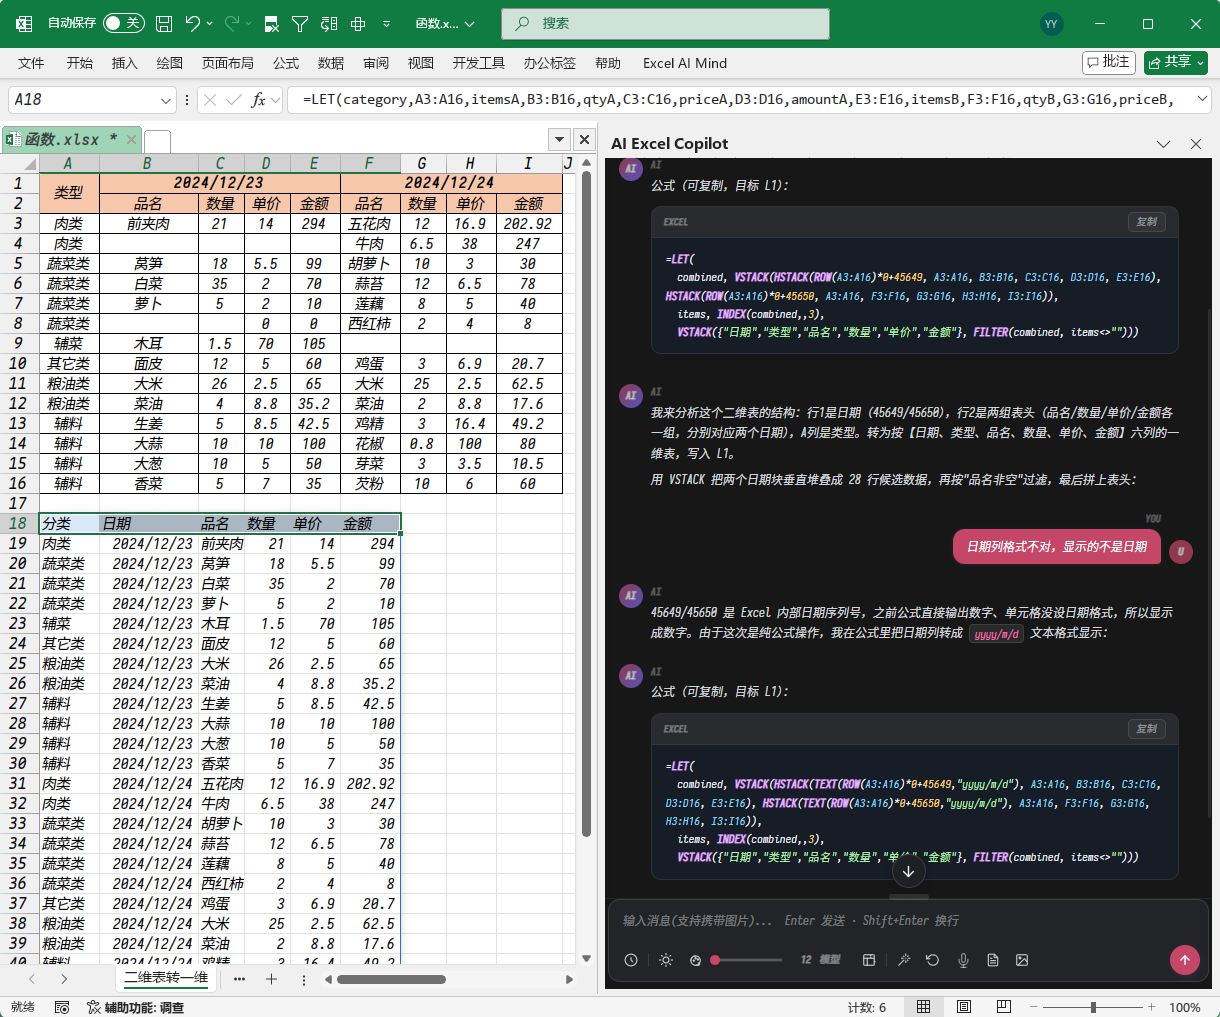
Task: Switch Copilot theme with the sun icon
Action: 666,960
